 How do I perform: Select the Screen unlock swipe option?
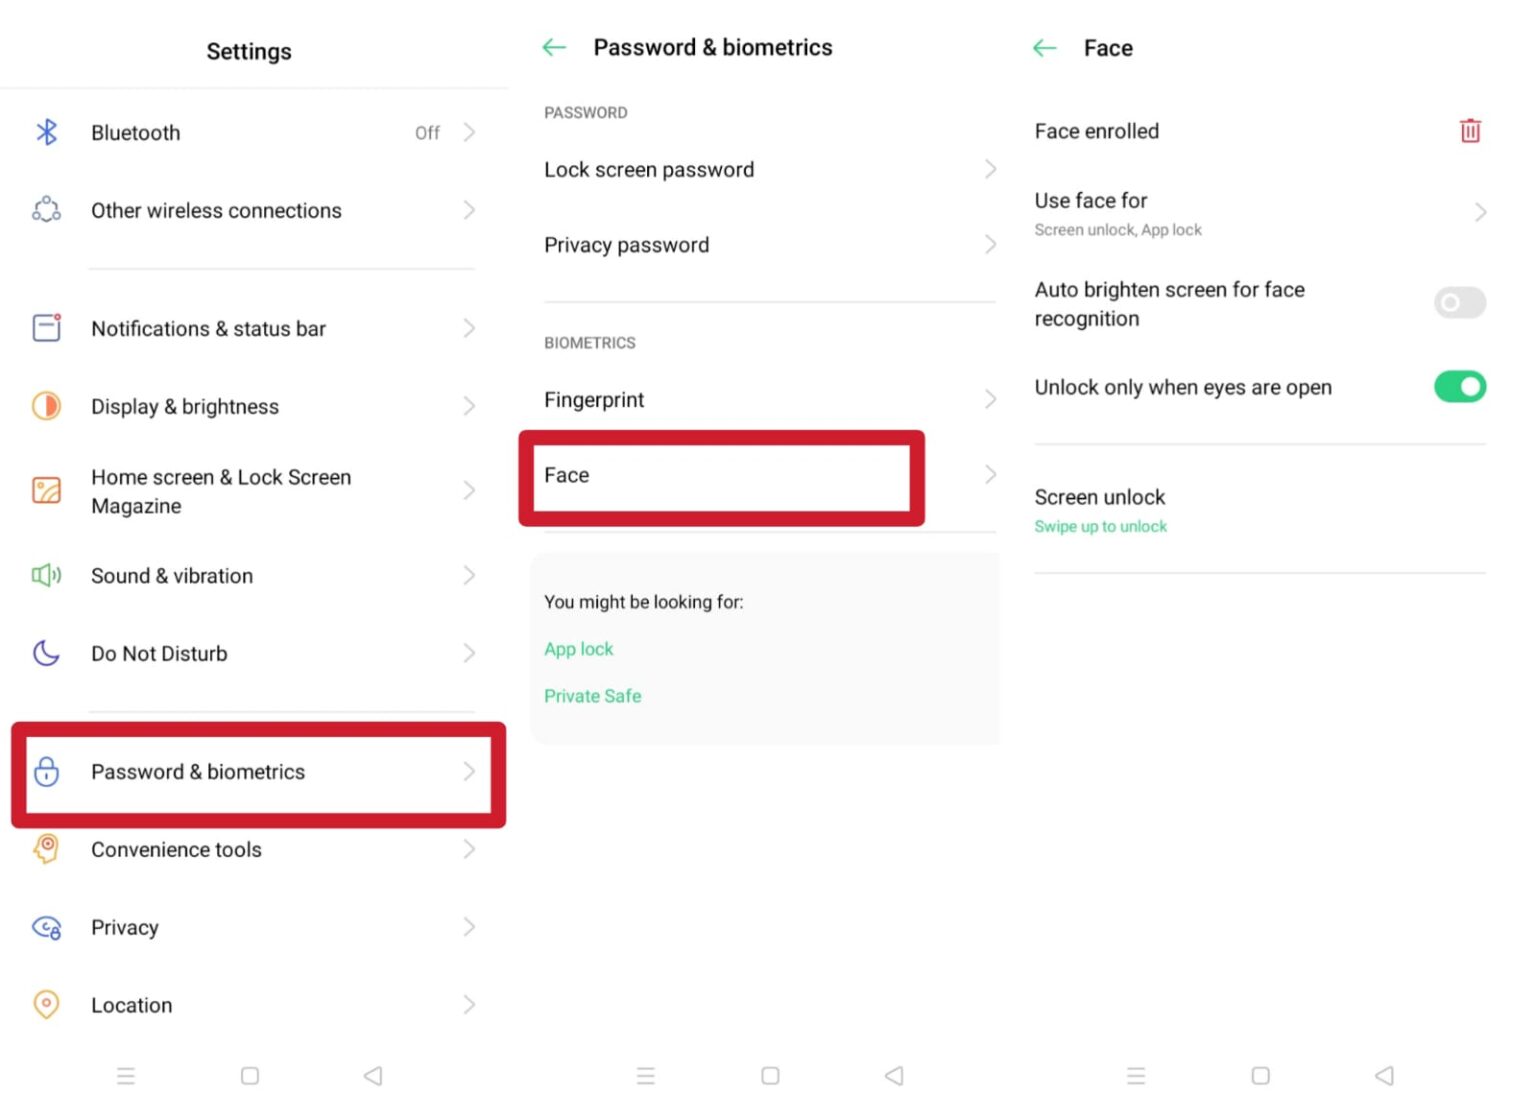[x=1100, y=510]
